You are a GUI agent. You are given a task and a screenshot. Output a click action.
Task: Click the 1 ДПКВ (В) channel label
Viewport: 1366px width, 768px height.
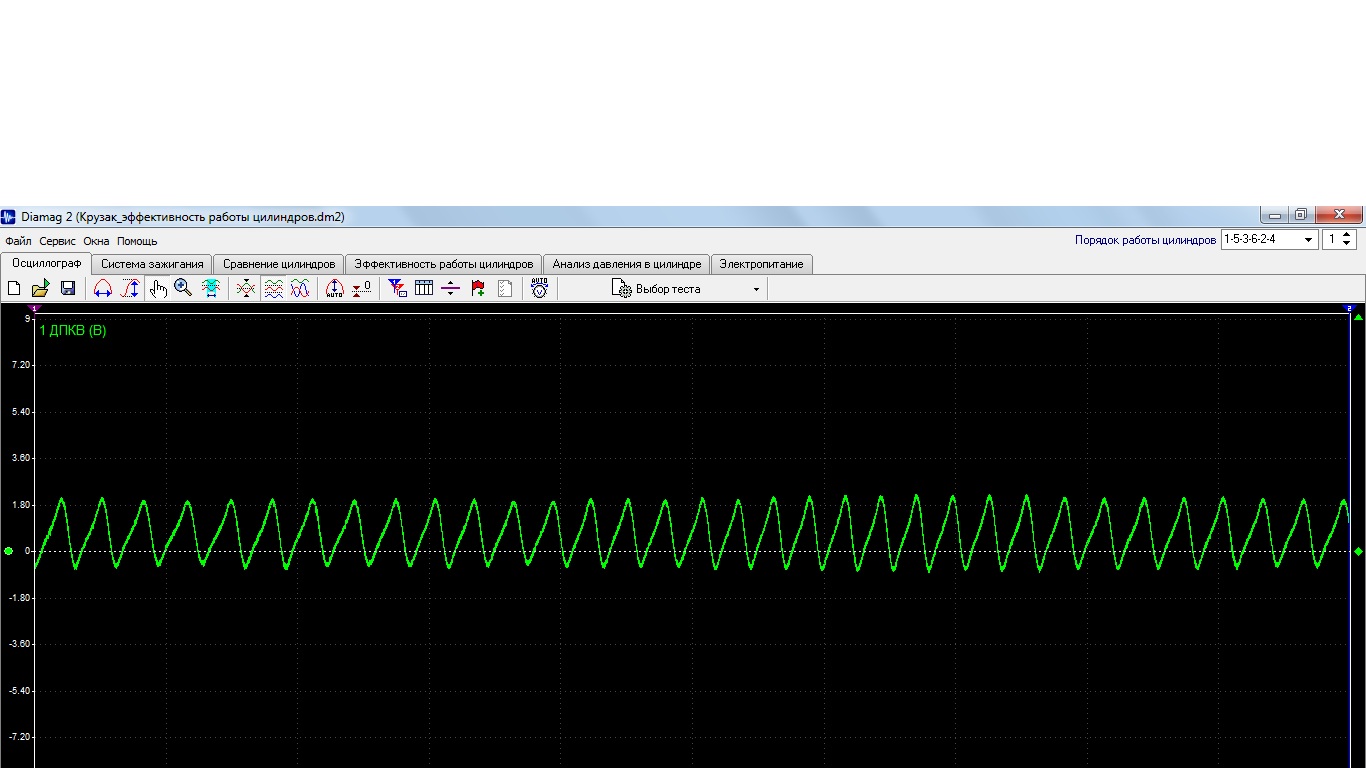73,330
